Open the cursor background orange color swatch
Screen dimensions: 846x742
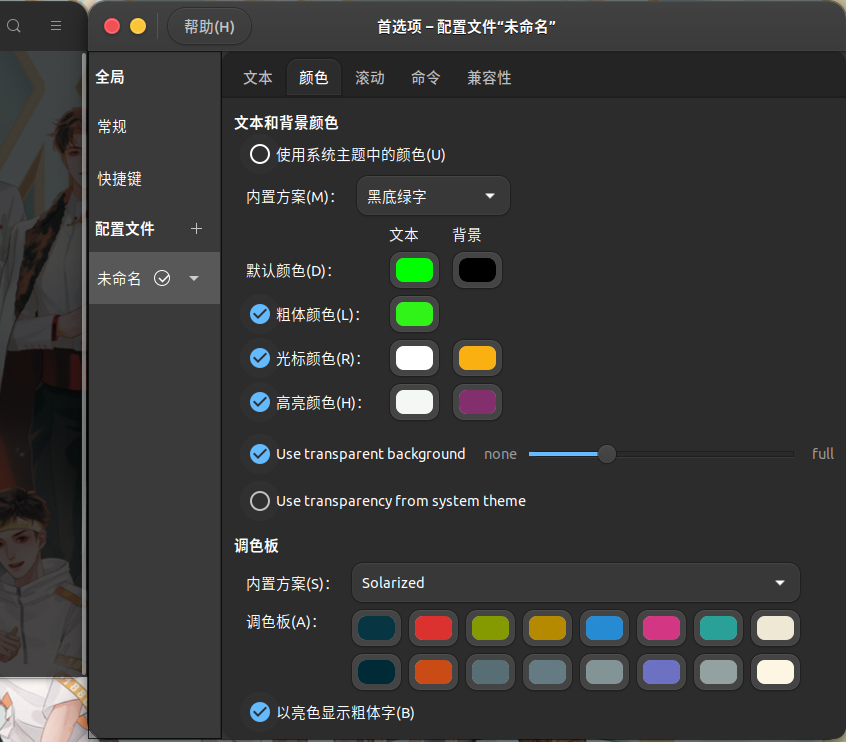pyautogui.click(x=477, y=358)
